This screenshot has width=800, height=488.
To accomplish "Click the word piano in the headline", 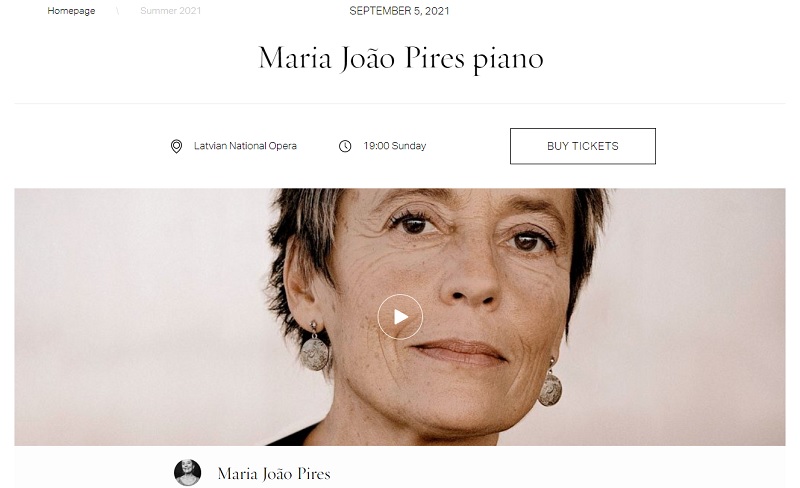I will click(x=508, y=61).
